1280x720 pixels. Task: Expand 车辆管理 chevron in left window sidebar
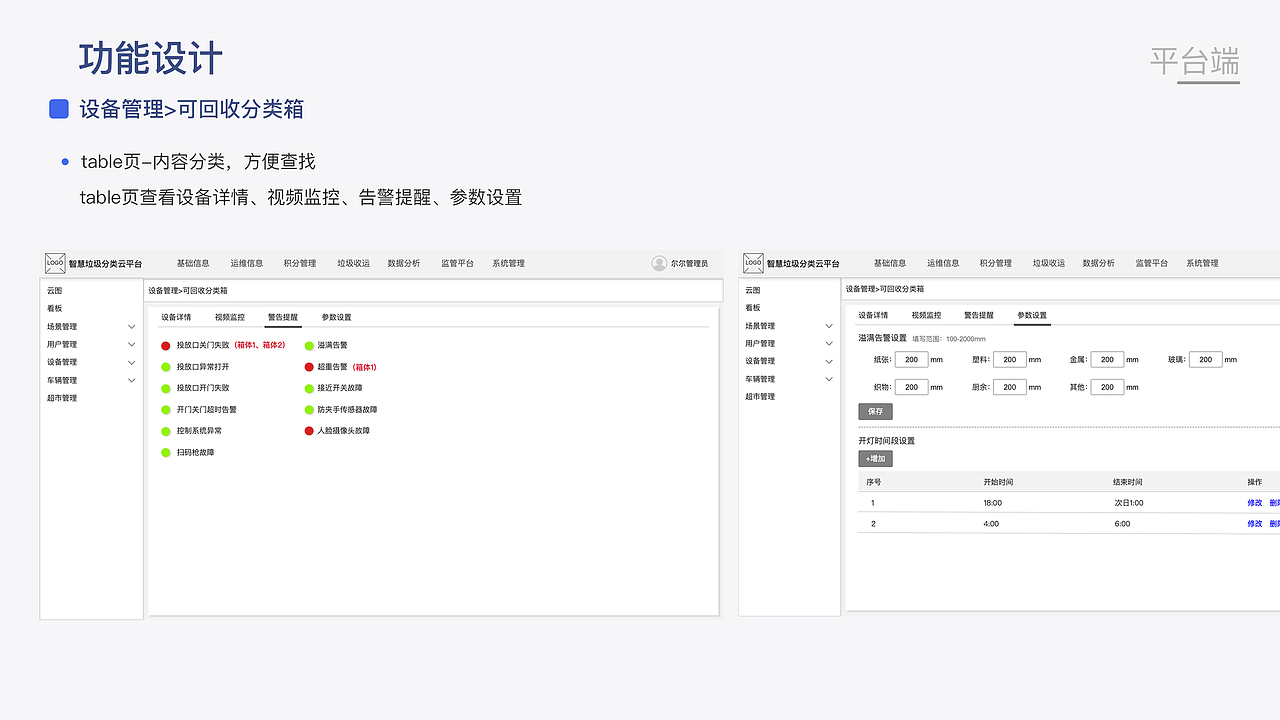[131, 380]
